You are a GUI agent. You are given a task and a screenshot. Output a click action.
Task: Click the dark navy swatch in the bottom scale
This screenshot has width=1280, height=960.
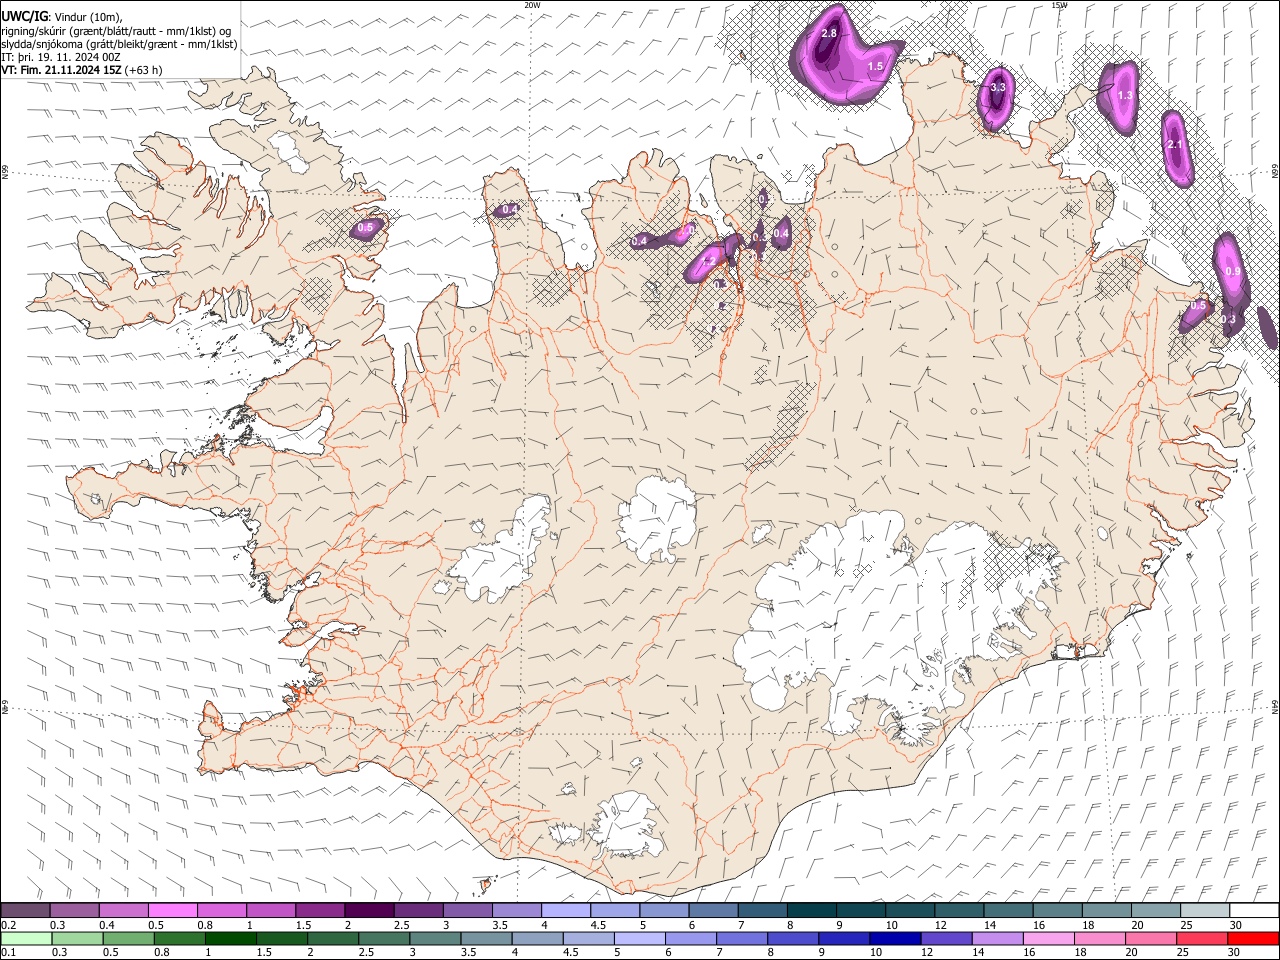point(893,938)
